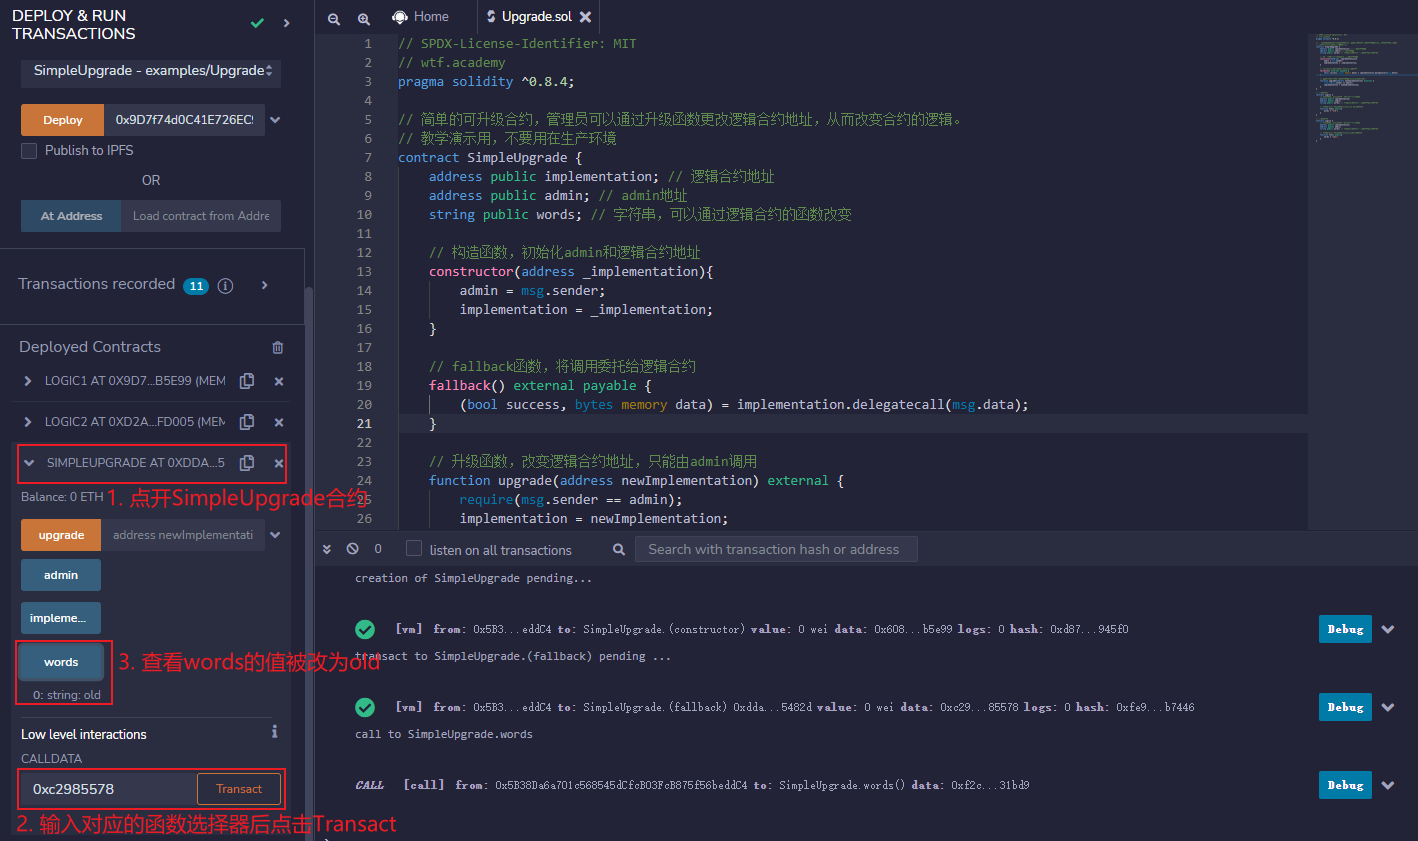The image size is (1418, 841).
Task: Click the At Address button
Action: pyautogui.click(x=71, y=216)
